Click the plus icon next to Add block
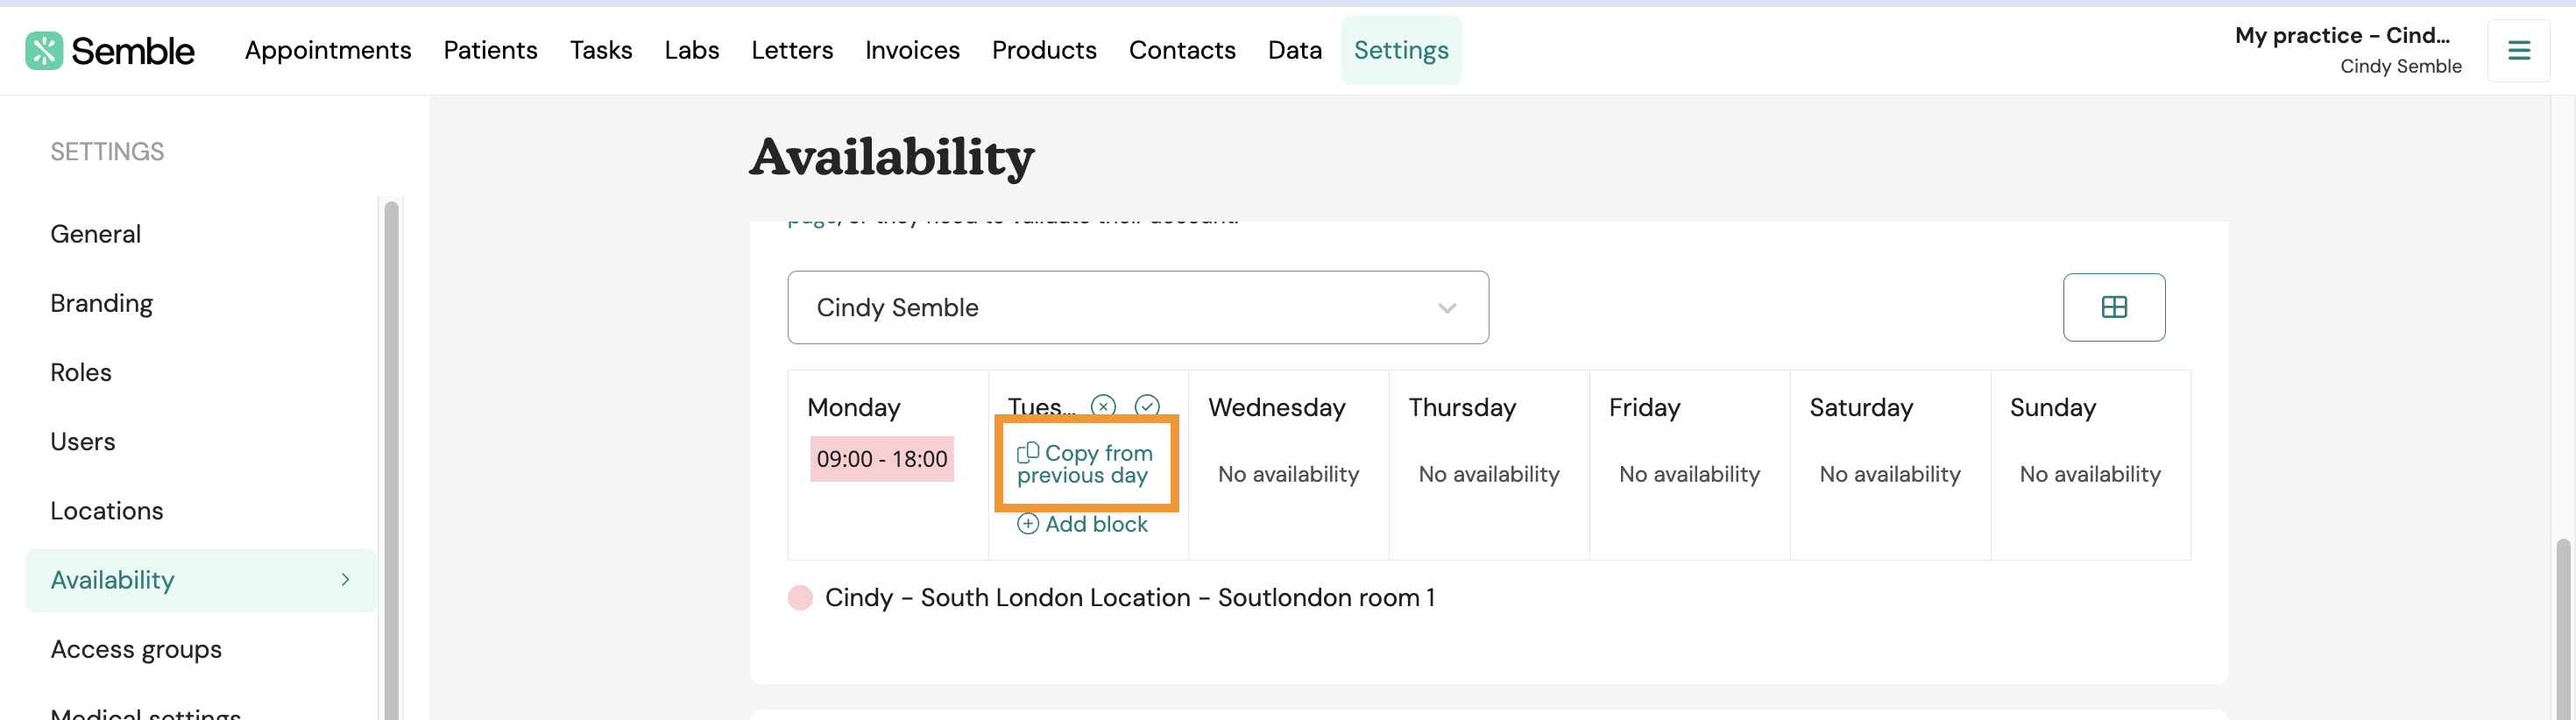 [x=1028, y=524]
